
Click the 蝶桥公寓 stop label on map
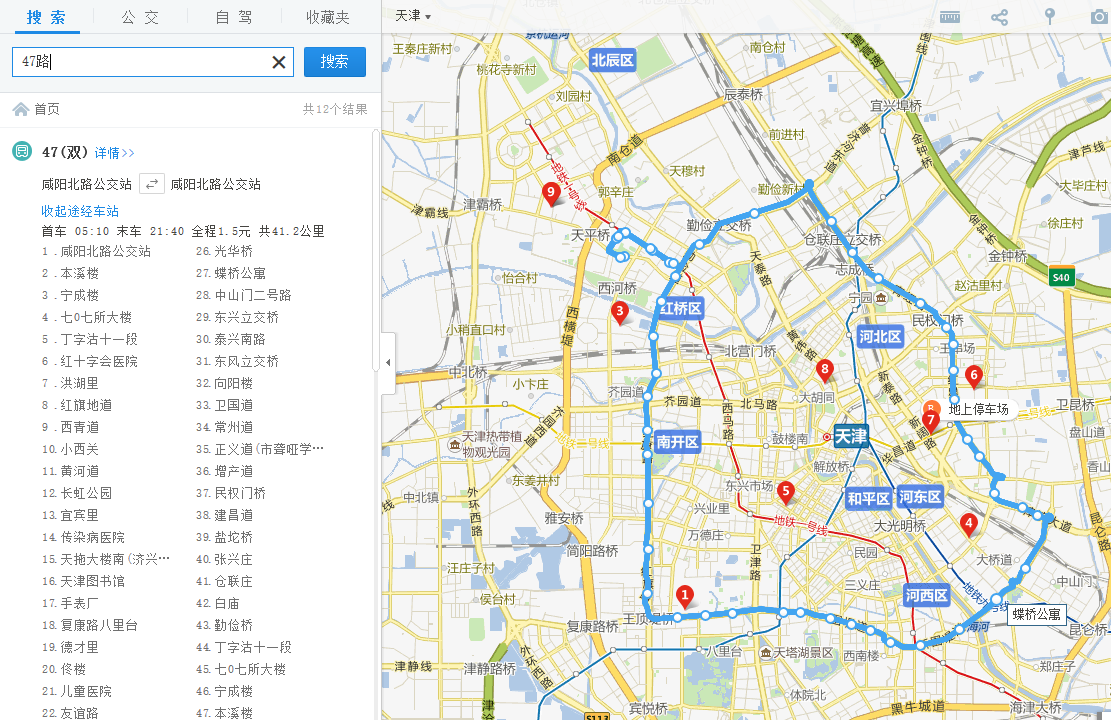[1037, 614]
